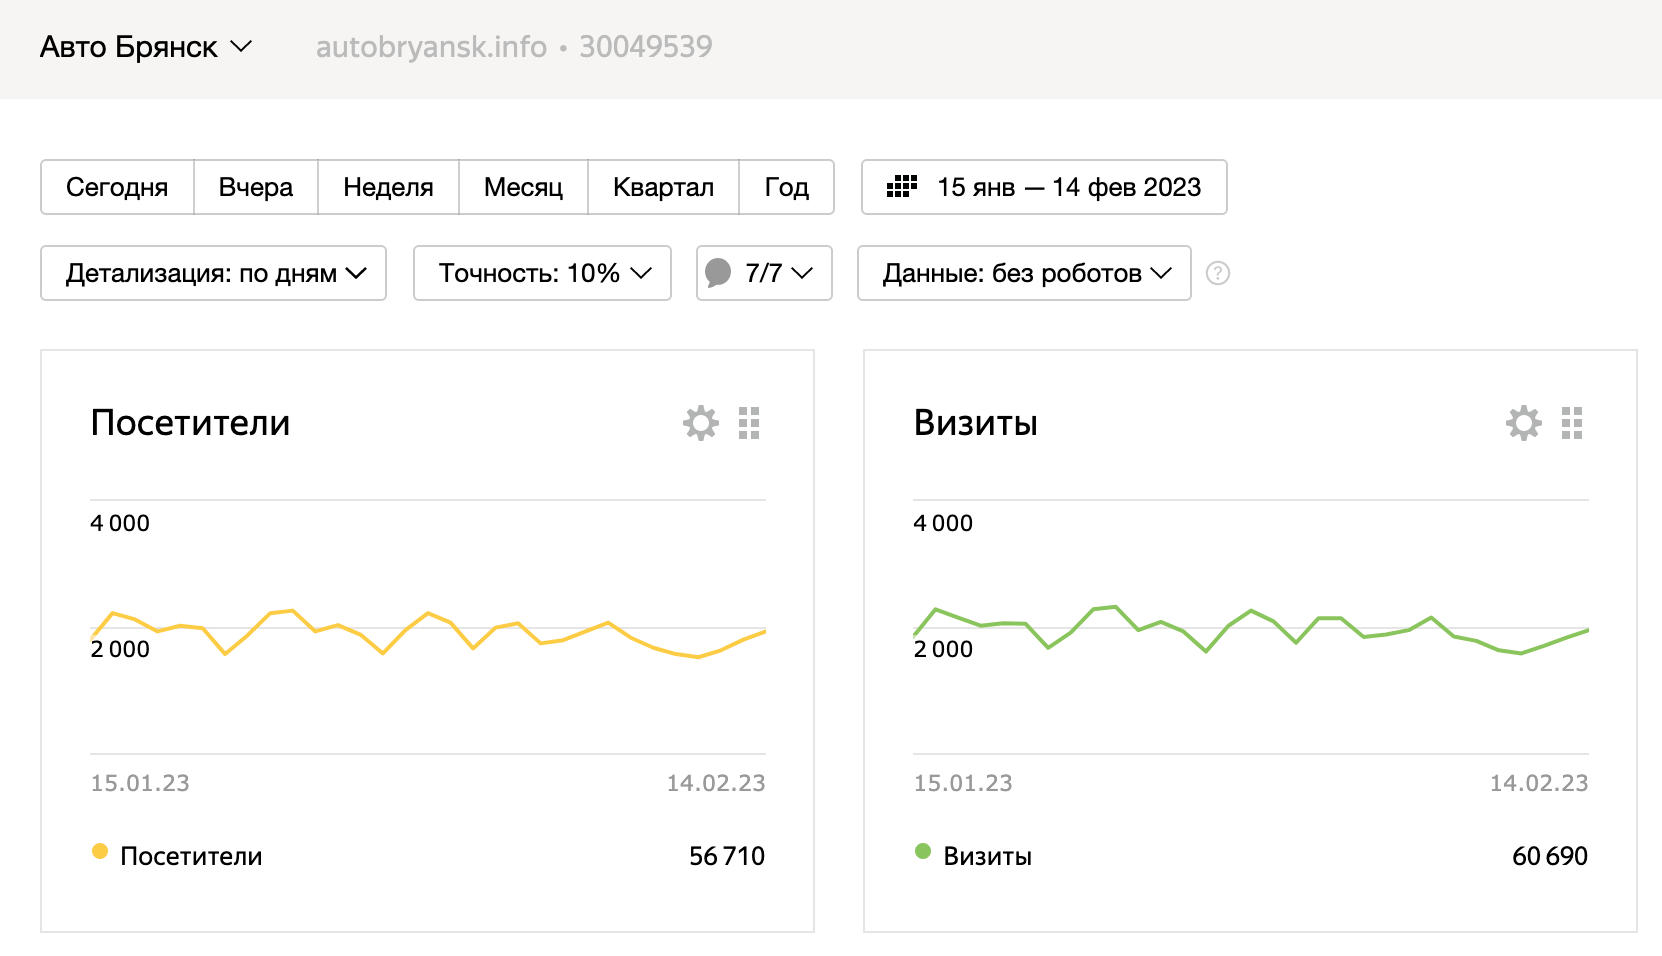Click the green visits line chart
The image size is (1662, 956).
[x=1251, y=630]
